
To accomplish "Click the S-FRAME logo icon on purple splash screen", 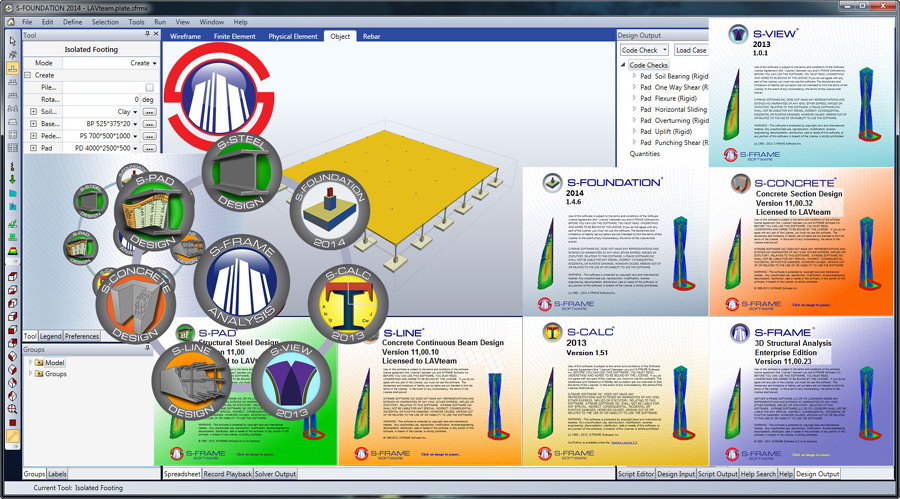I will pos(740,332).
